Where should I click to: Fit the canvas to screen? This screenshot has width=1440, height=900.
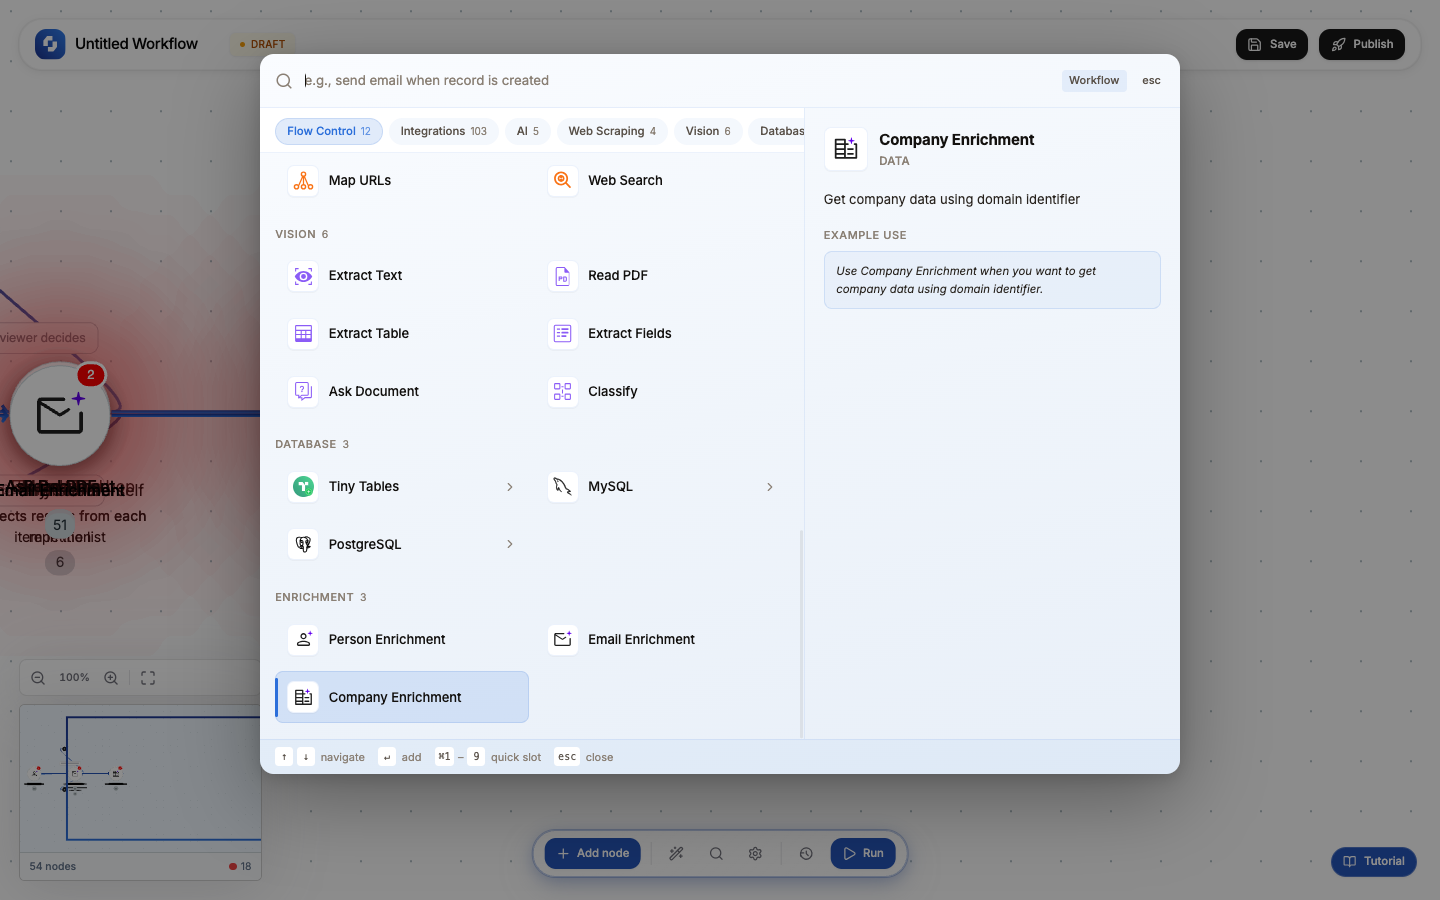point(148,678)
